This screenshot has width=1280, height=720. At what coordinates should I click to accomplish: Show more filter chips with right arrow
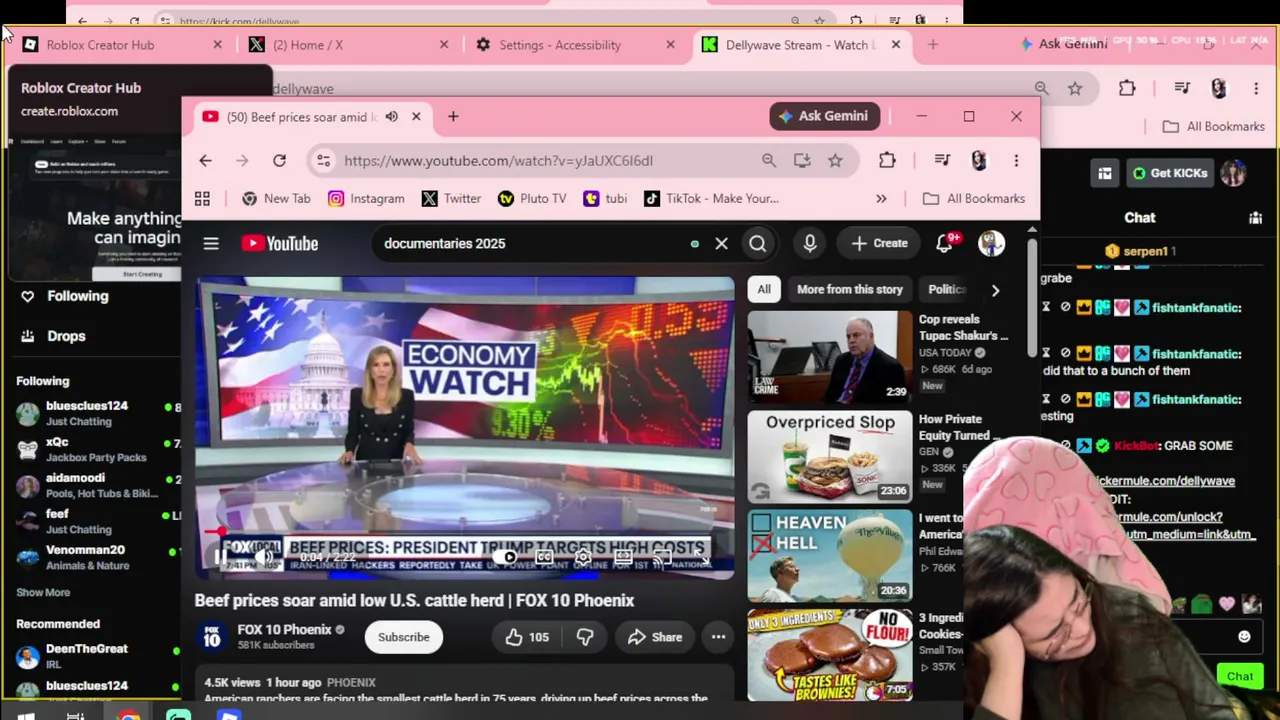[x=995, y=290]
